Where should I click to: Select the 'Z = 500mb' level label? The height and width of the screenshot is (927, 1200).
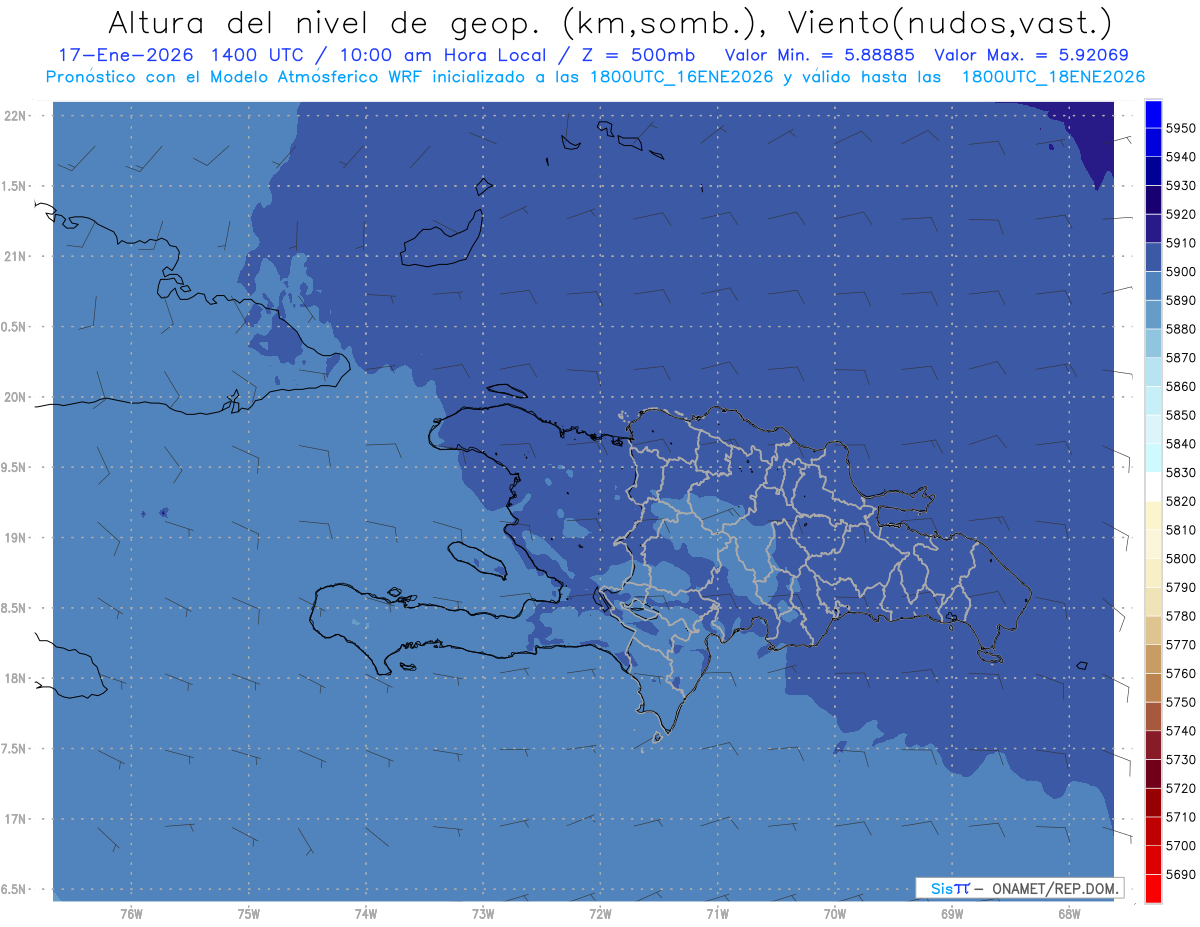[639, 55]
